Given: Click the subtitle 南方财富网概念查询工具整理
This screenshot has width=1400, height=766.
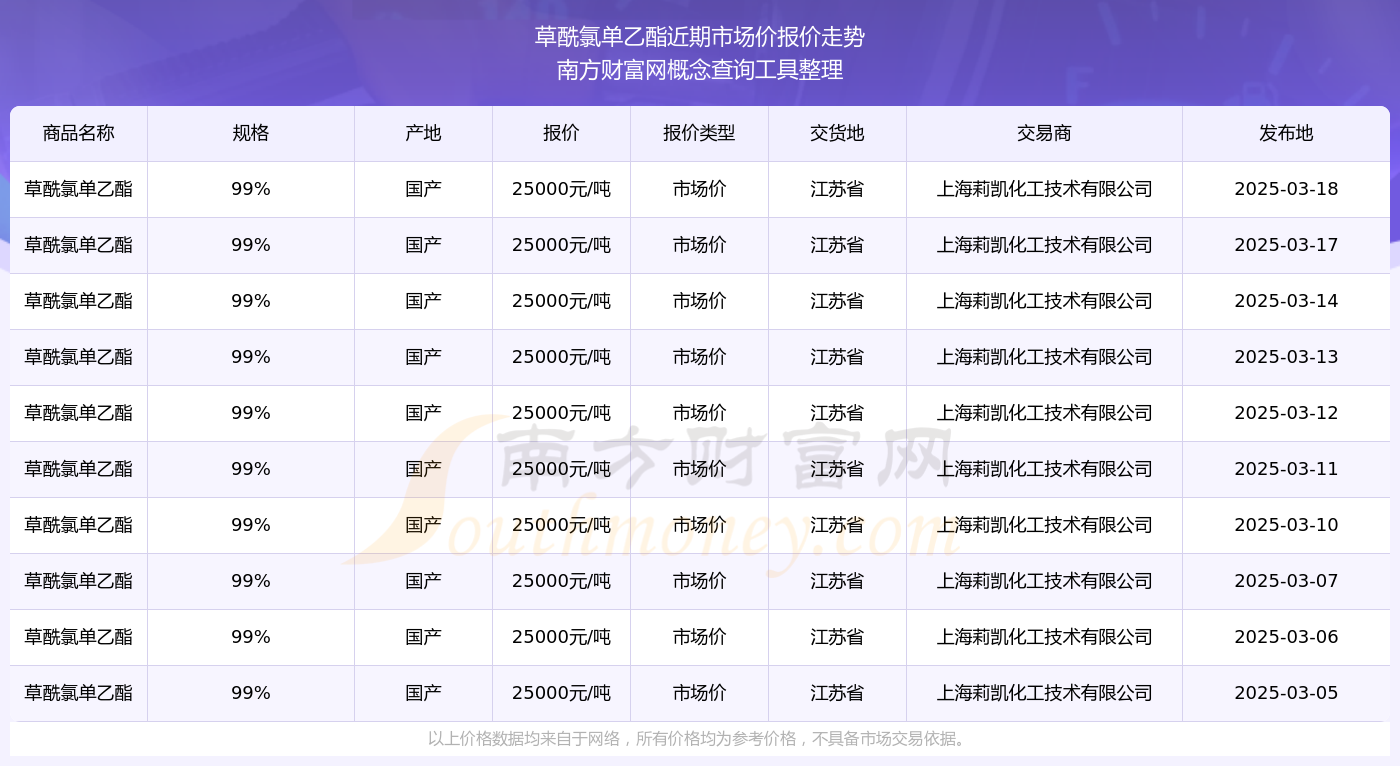Looking at the screenshot, I should (x=700, y=70).
